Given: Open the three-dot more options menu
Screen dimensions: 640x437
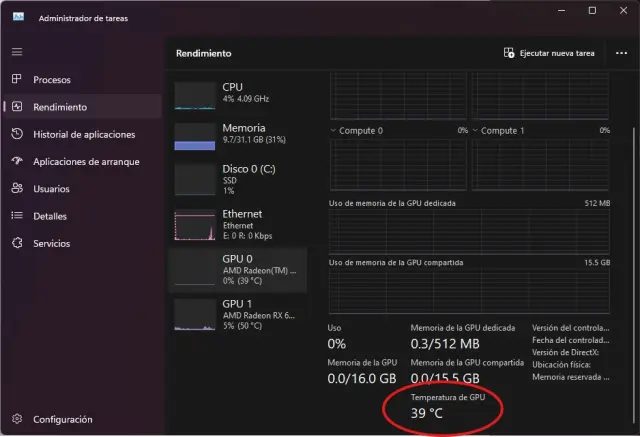Looking at the screenshot, I should 620,53.
